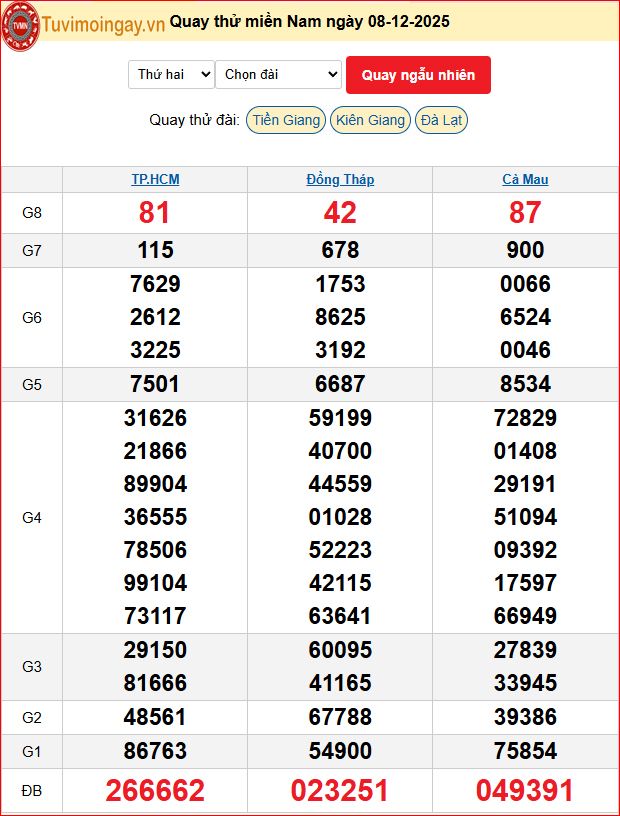Open the TP.HCM column header link
Viewport: 620px width, 816px height.
coord(155,180)
